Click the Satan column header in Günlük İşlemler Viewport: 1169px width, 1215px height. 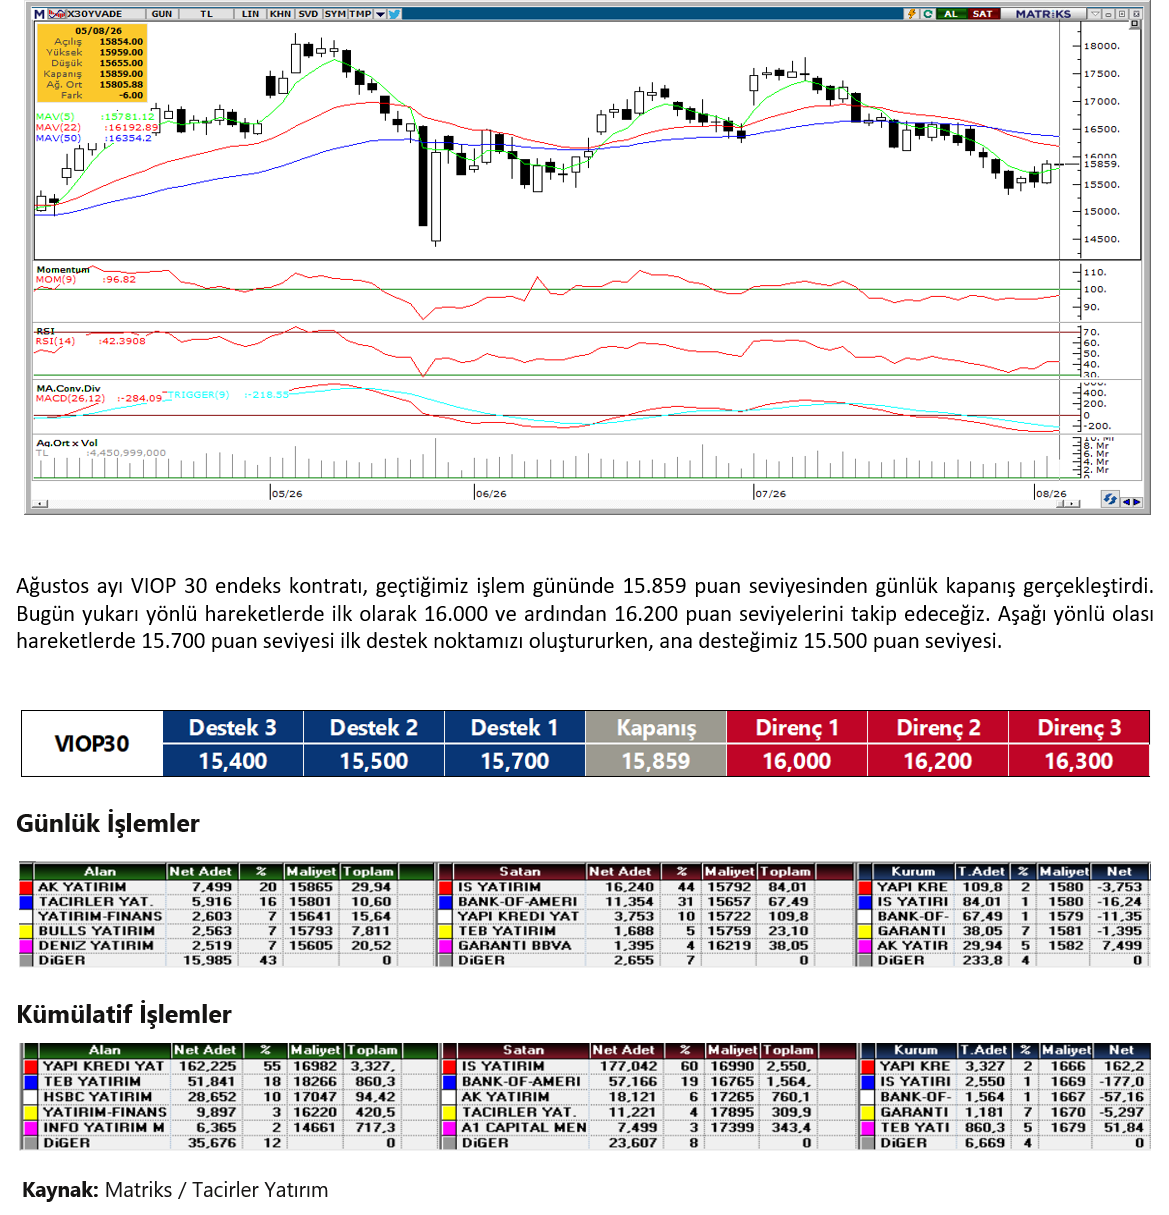520,872
